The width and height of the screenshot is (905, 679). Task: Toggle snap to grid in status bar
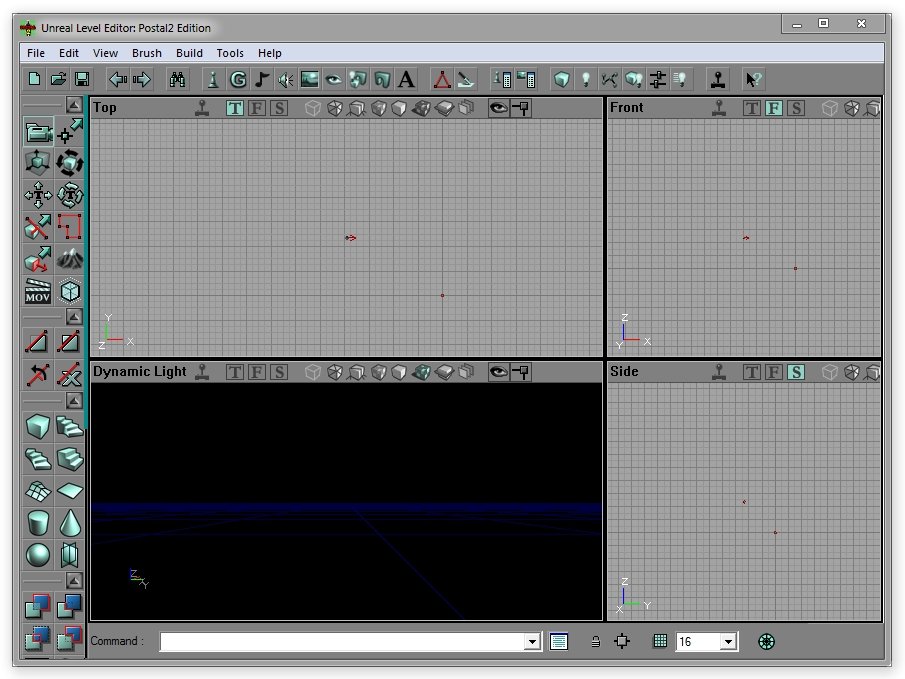pos(660,641)
